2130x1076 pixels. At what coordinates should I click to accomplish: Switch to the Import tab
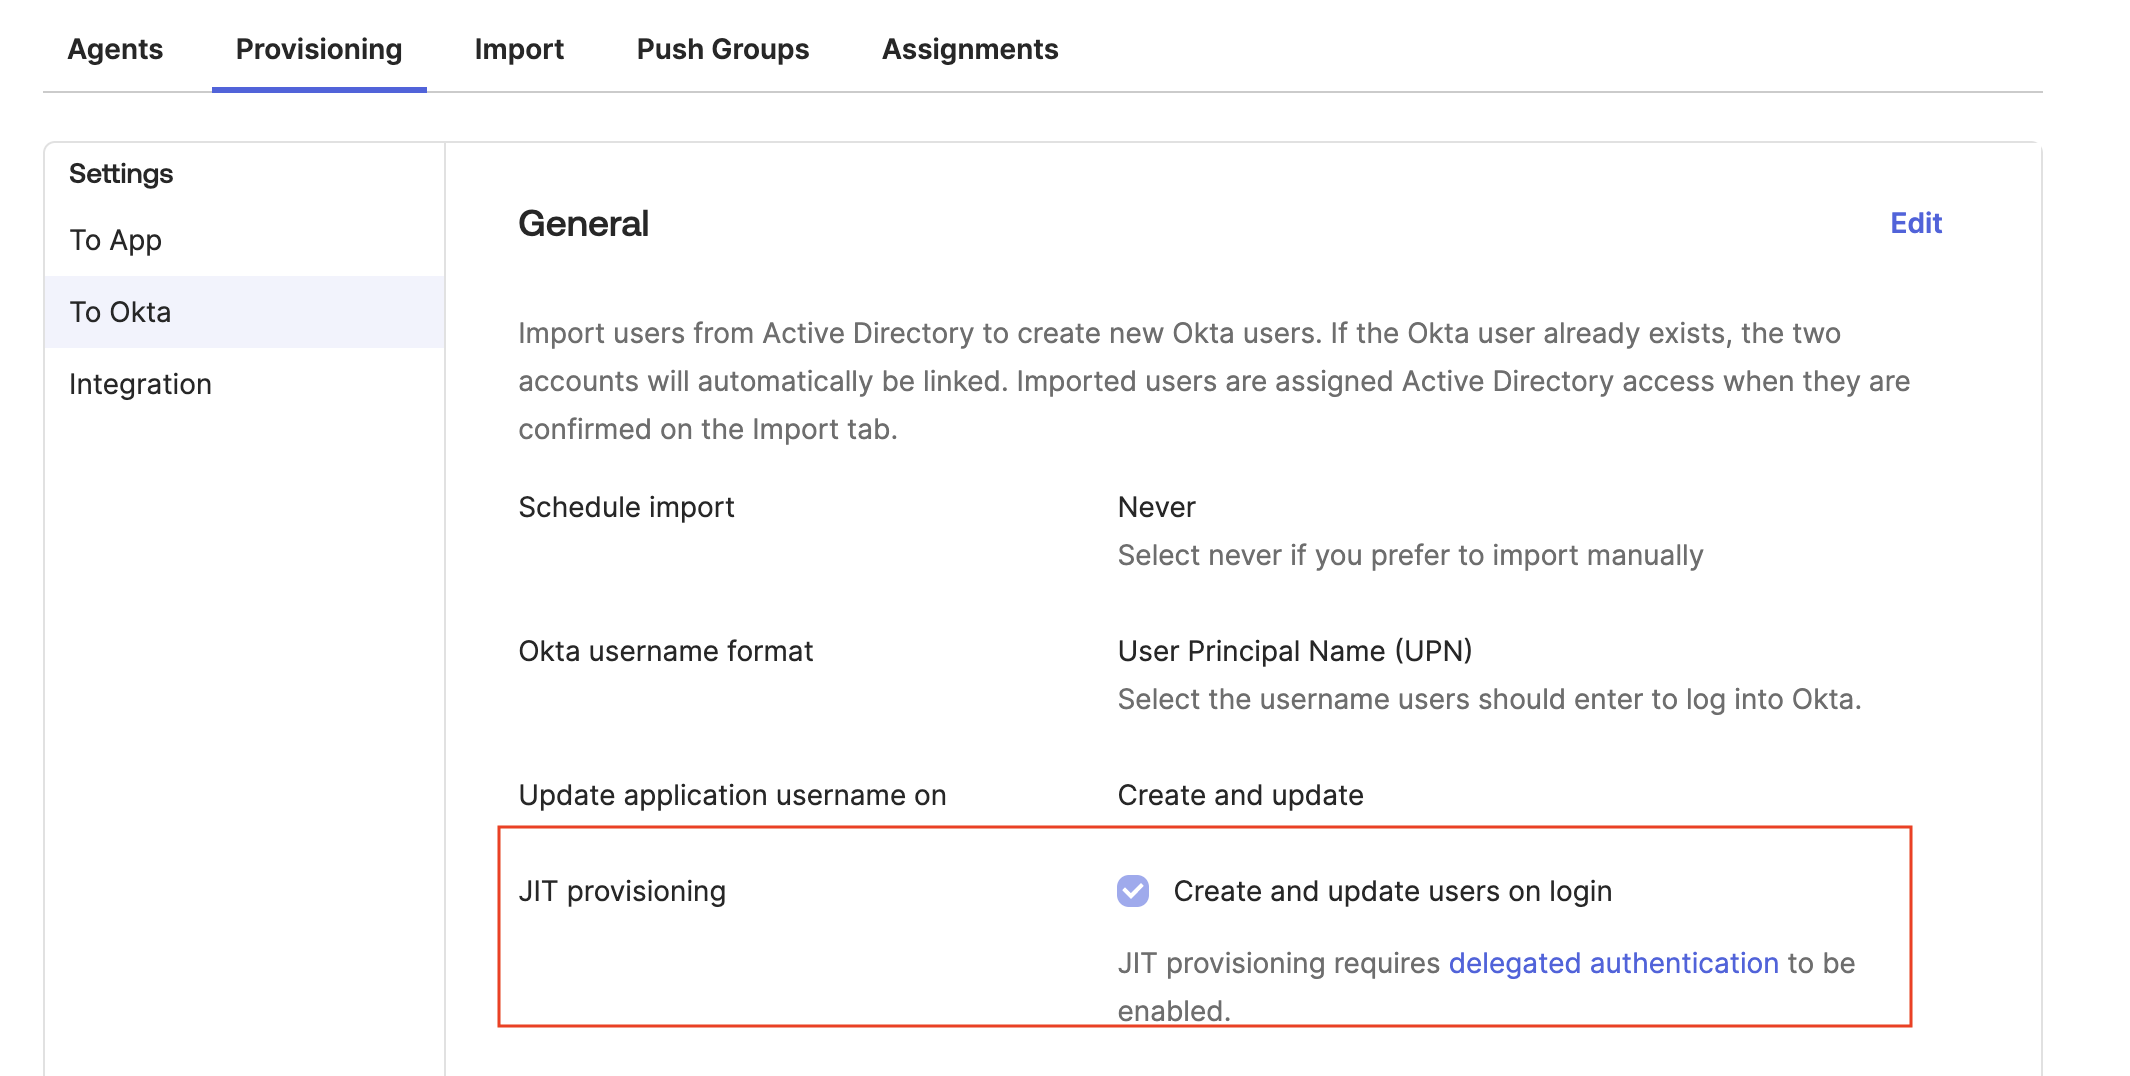[519, 49]
